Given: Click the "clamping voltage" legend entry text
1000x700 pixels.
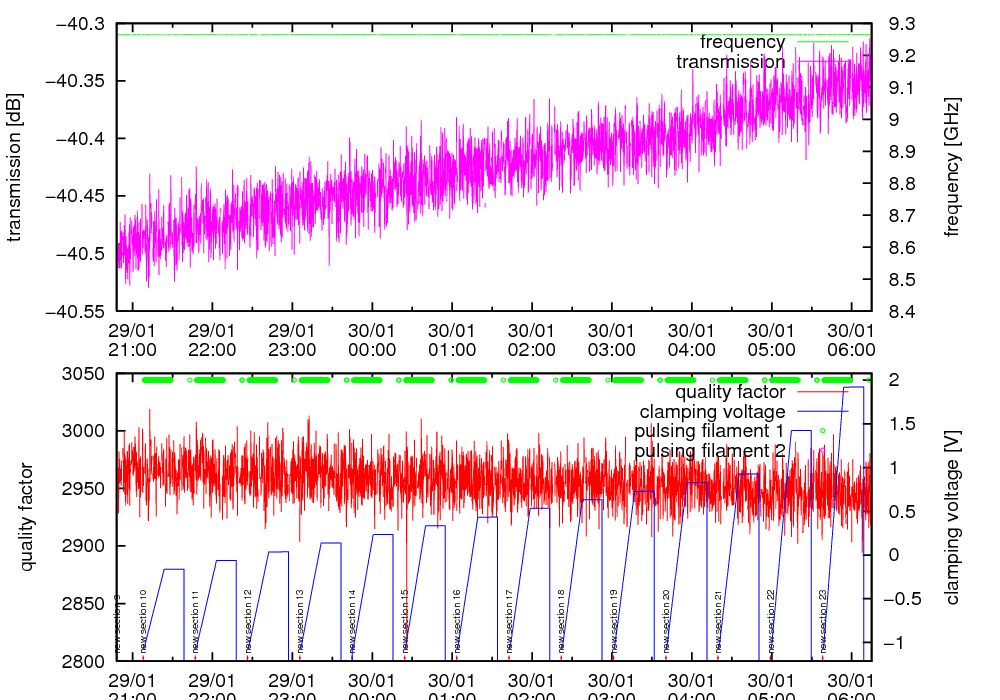Looking at the screenshot, I should 712,411.
